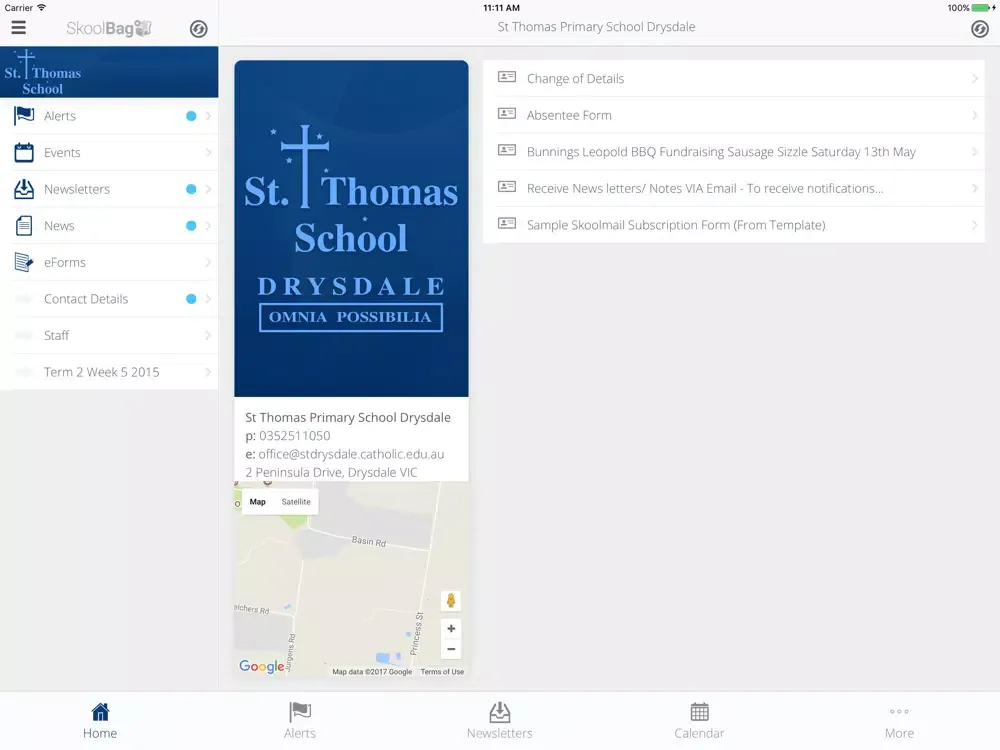The width and height of the screenshot is (1000, 750).
Task: Tap the Newsletters download-tray icon in sidebar
Action: (x=24, y=189)
